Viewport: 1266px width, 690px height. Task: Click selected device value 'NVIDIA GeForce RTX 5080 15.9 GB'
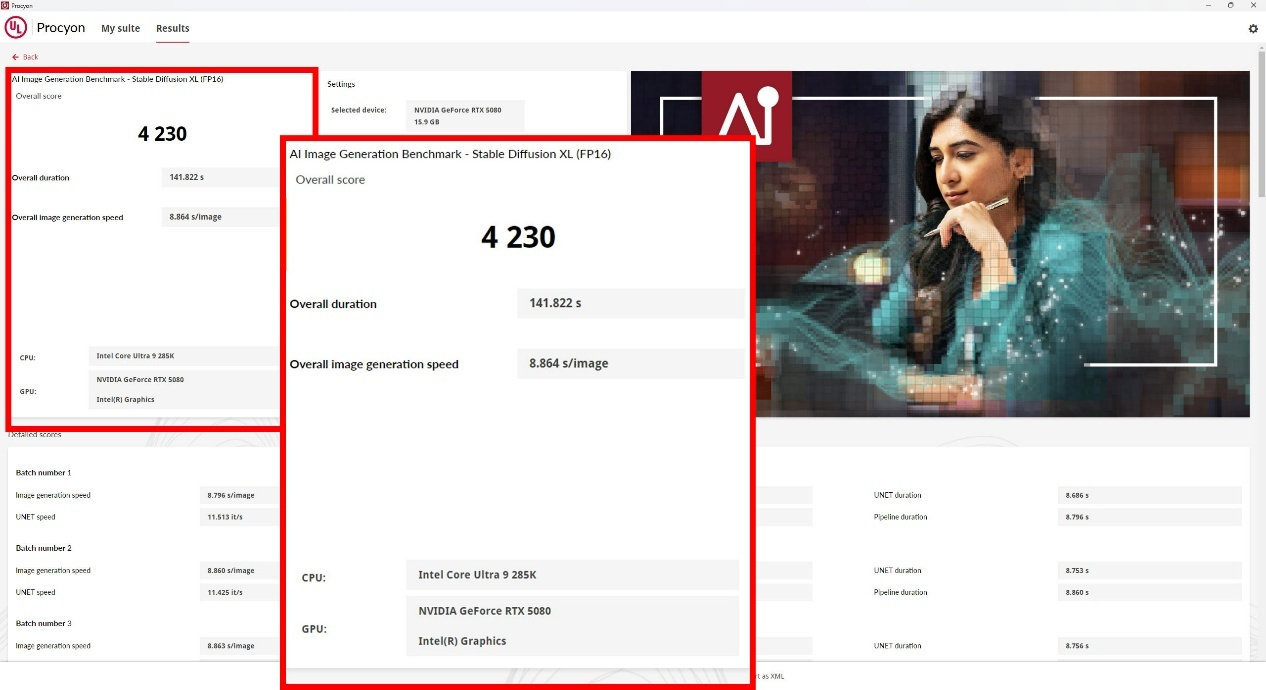[x=466, y=115]
